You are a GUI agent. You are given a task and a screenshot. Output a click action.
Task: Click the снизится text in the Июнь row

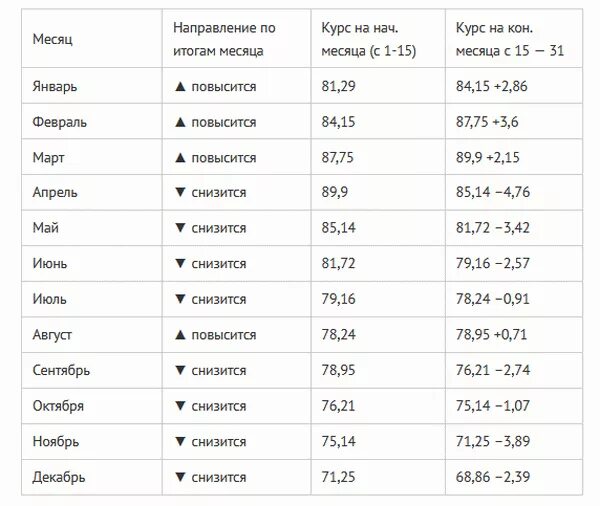click(x=219, y=264)
